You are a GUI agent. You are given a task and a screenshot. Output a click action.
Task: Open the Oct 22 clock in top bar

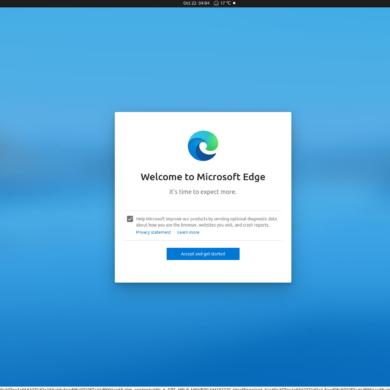click(196, 3)
